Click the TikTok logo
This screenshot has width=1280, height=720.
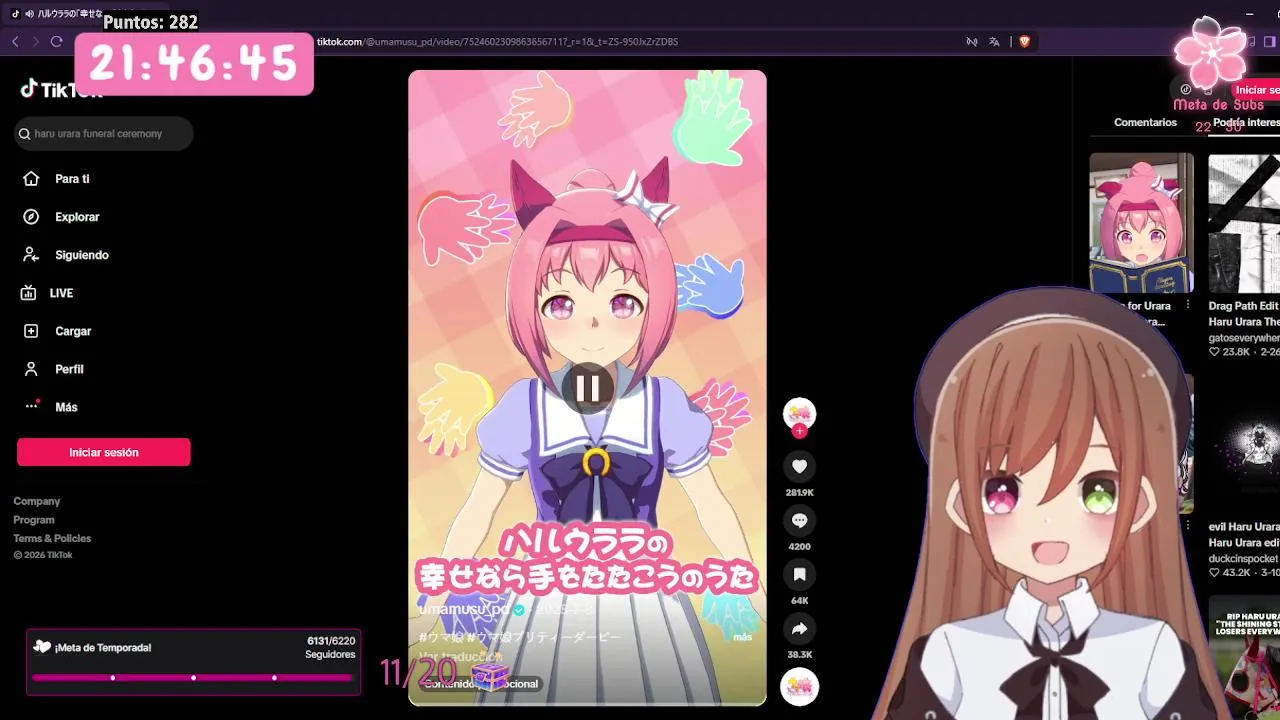(x=61, y=90)
